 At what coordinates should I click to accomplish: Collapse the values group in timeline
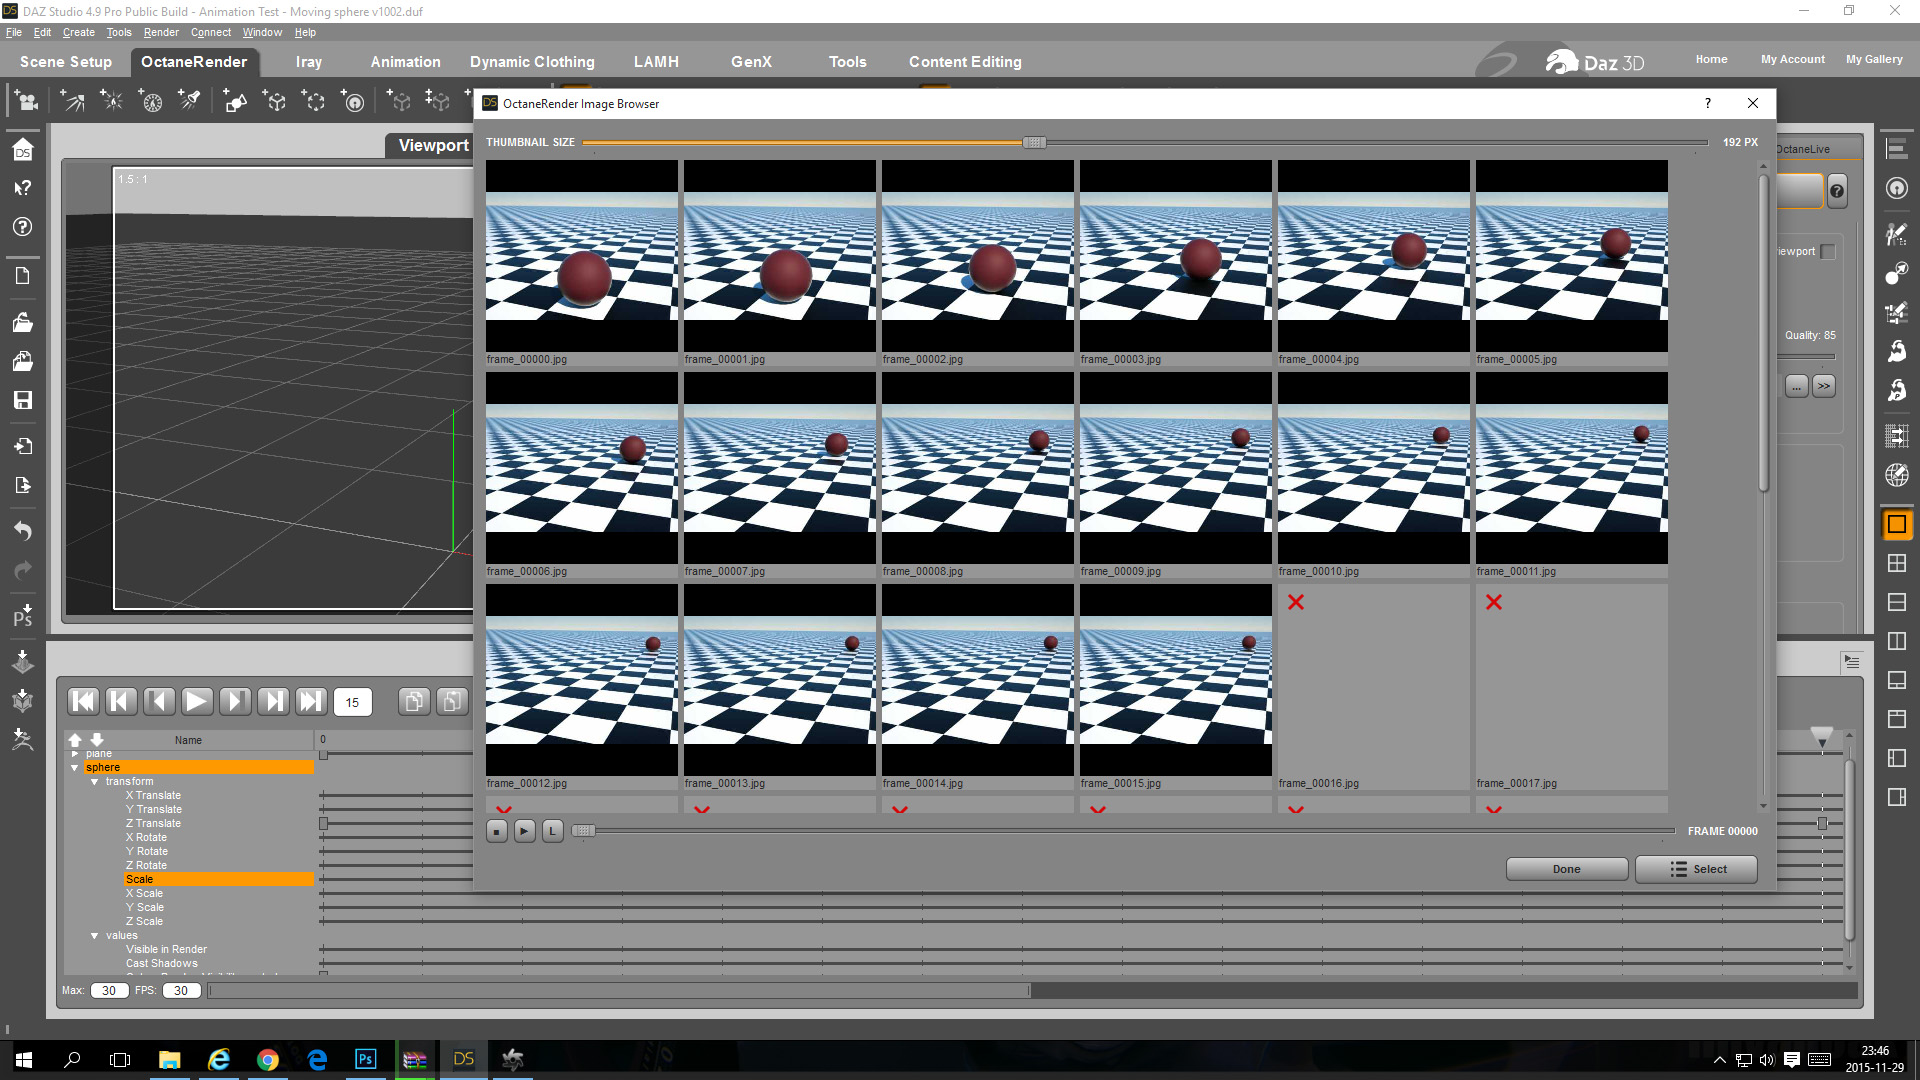click(x=95, y=936)
